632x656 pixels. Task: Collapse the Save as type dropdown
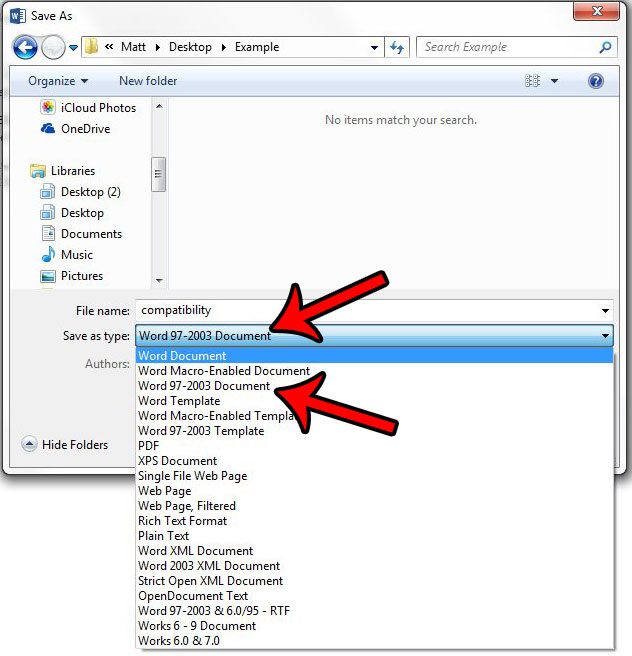tap(605, 336)
